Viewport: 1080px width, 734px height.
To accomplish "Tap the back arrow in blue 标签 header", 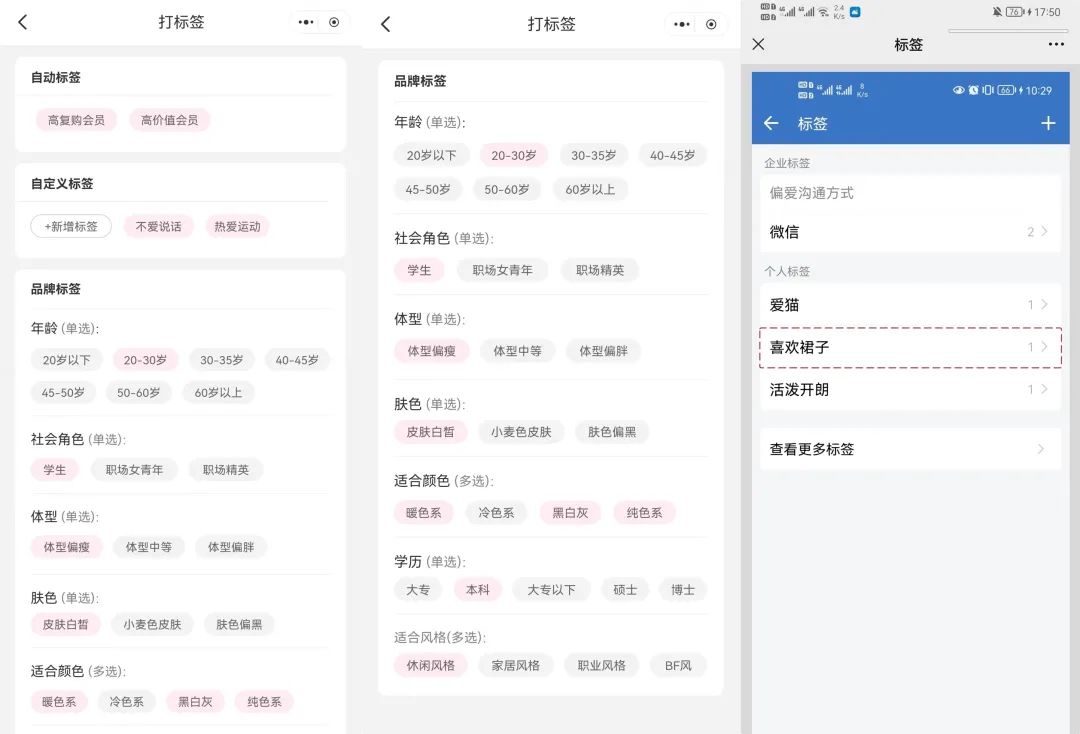I will pos(771,123).
